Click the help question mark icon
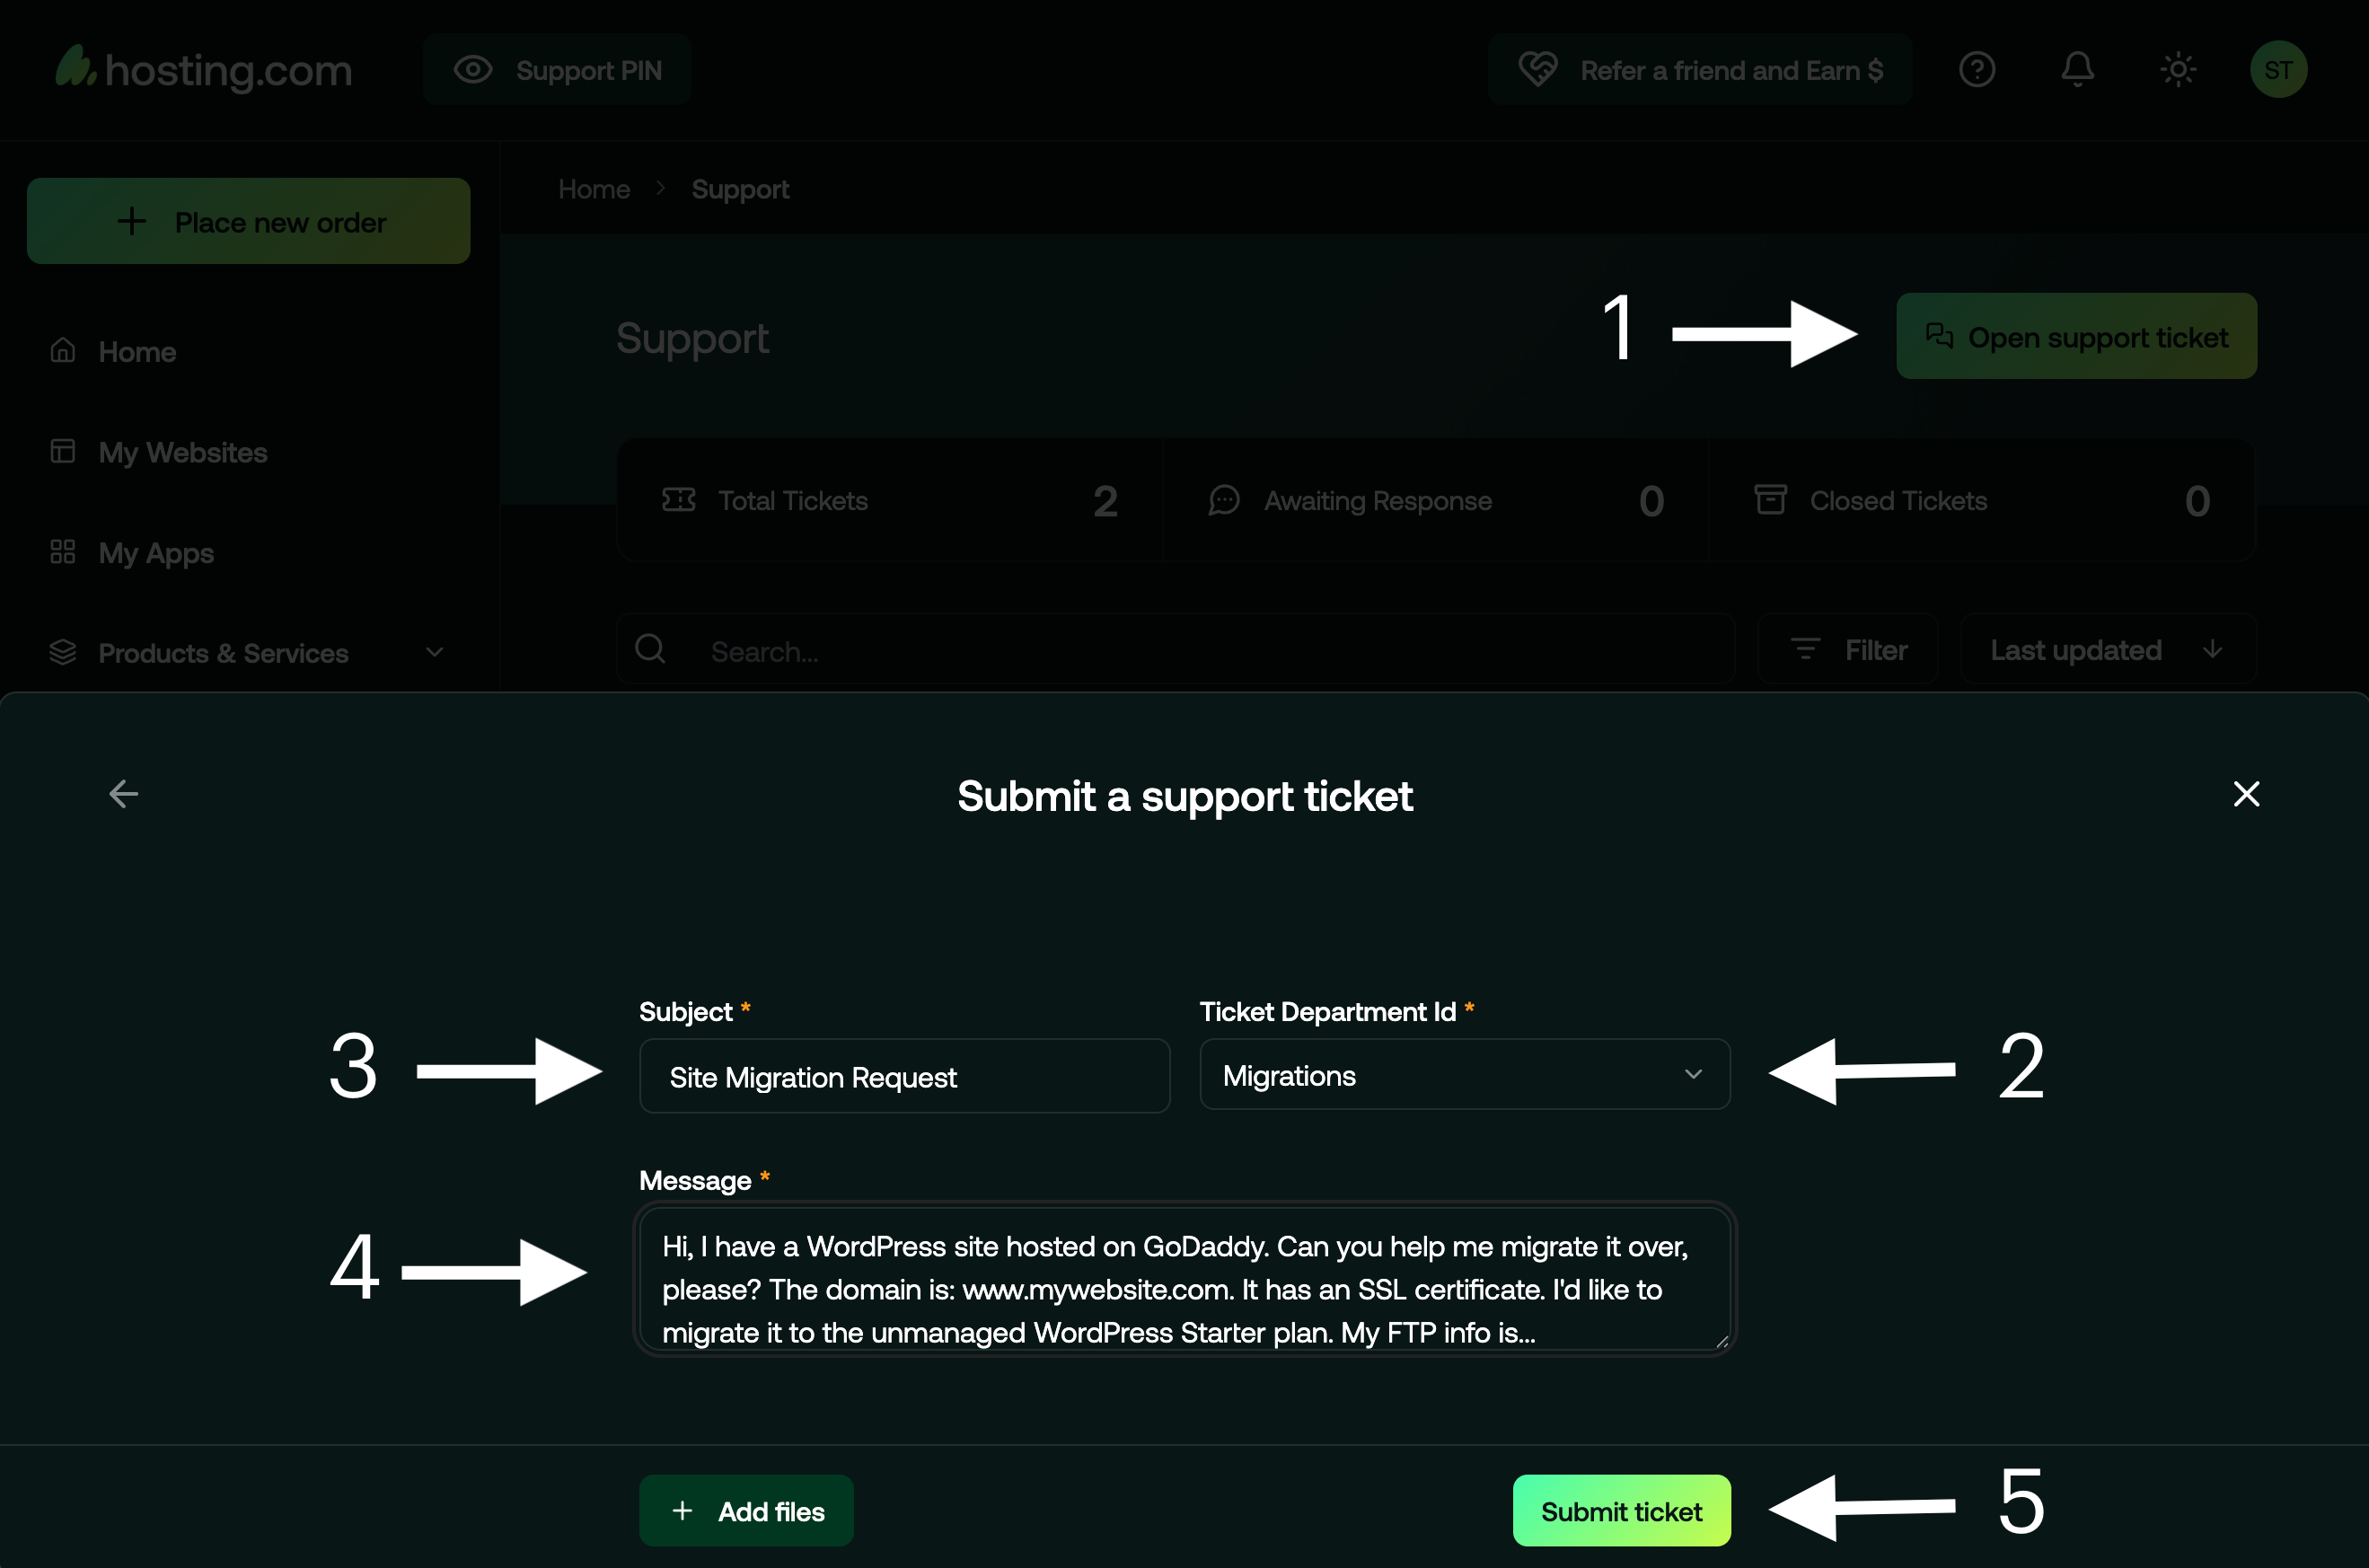Viewport: 2369px width, 1568px height. click(1976, 70)
